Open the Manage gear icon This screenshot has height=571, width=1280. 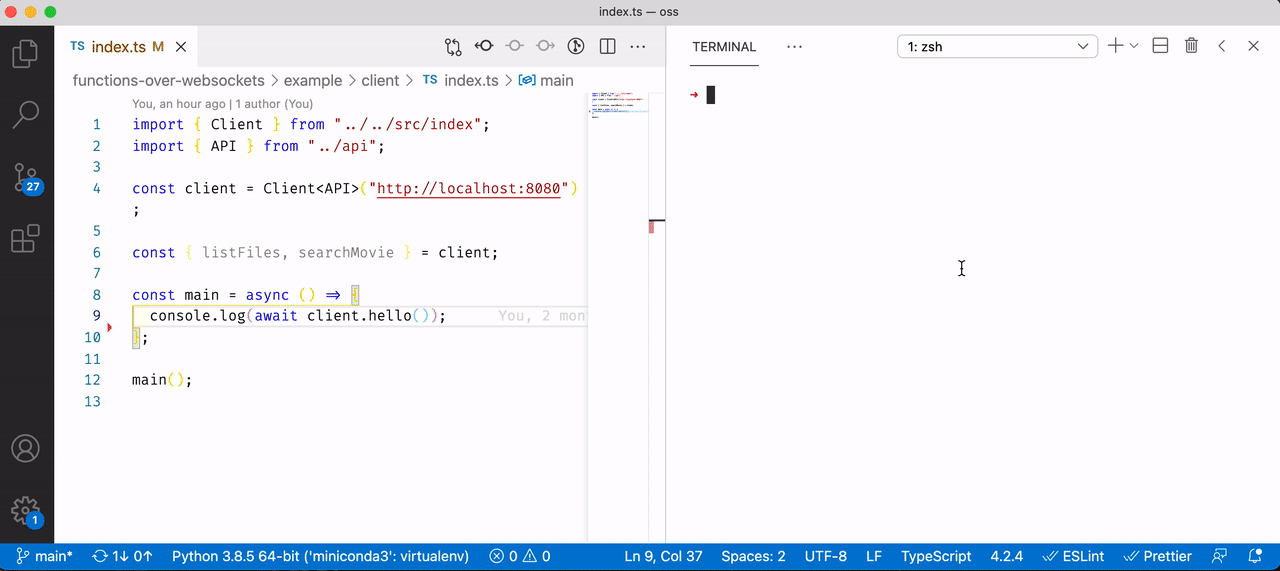click(x=26, y=511)
